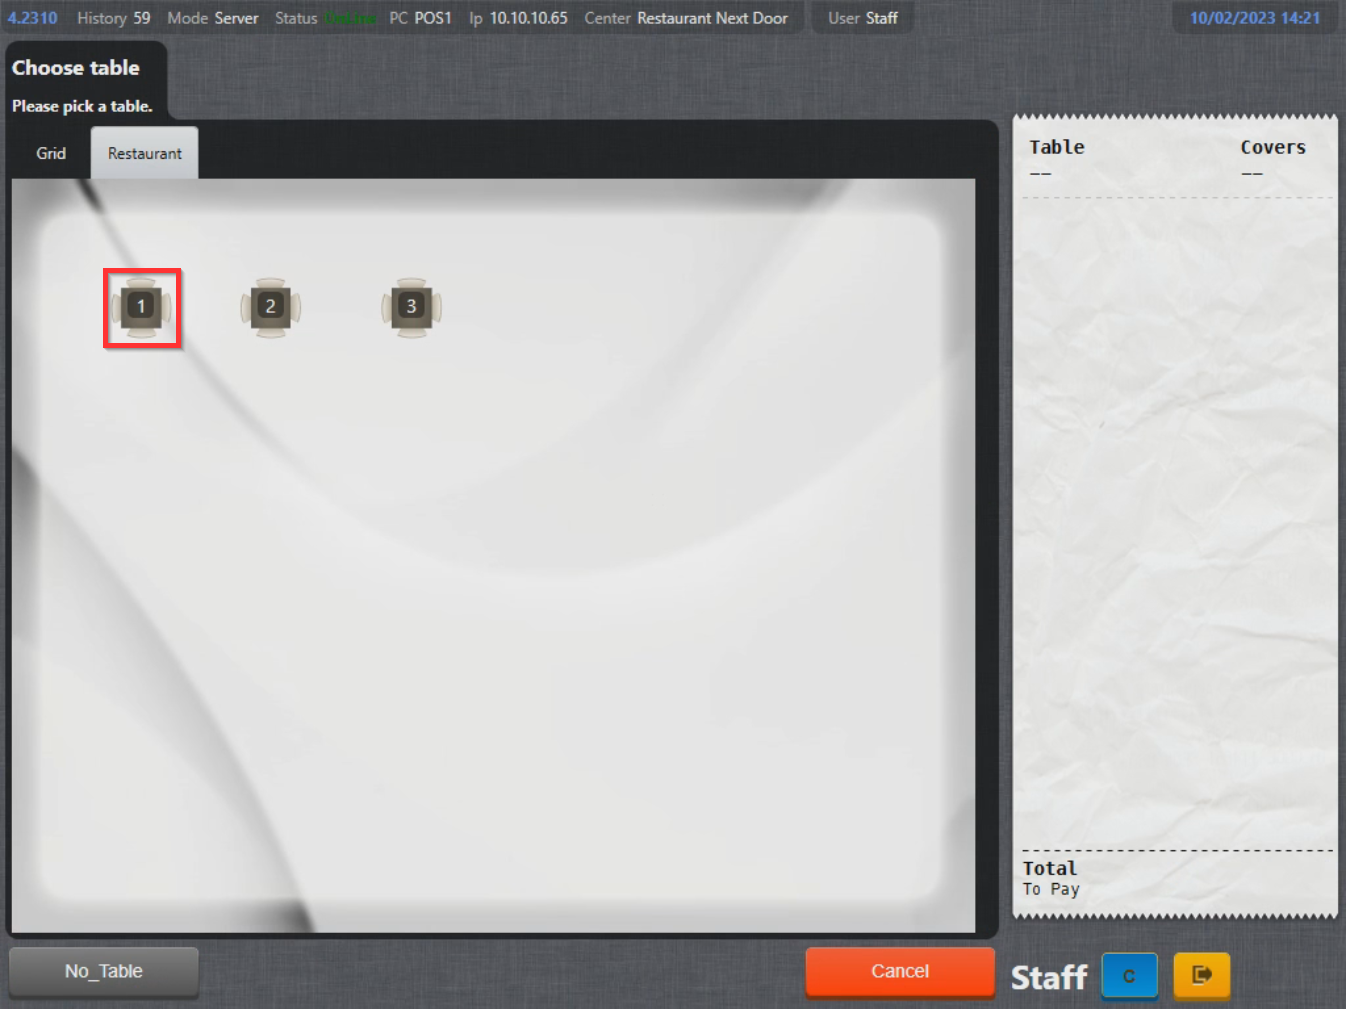Viewport: 1346px width, 1009px height.
Task: Click the large Staff name label
Action: tap(1049, 977)
